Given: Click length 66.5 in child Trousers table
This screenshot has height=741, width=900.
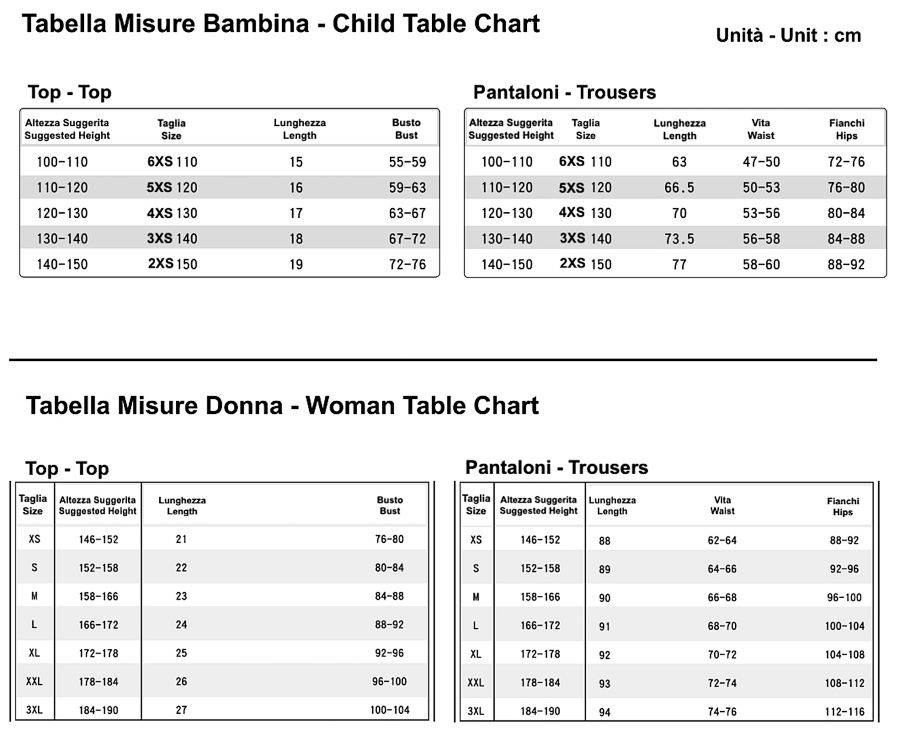Looking at the screenshot, I should tap(679, 188).
